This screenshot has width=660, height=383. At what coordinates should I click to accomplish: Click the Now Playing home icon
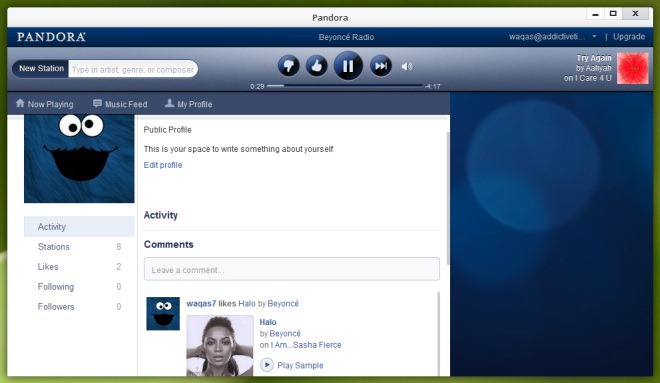pos(20,103)
